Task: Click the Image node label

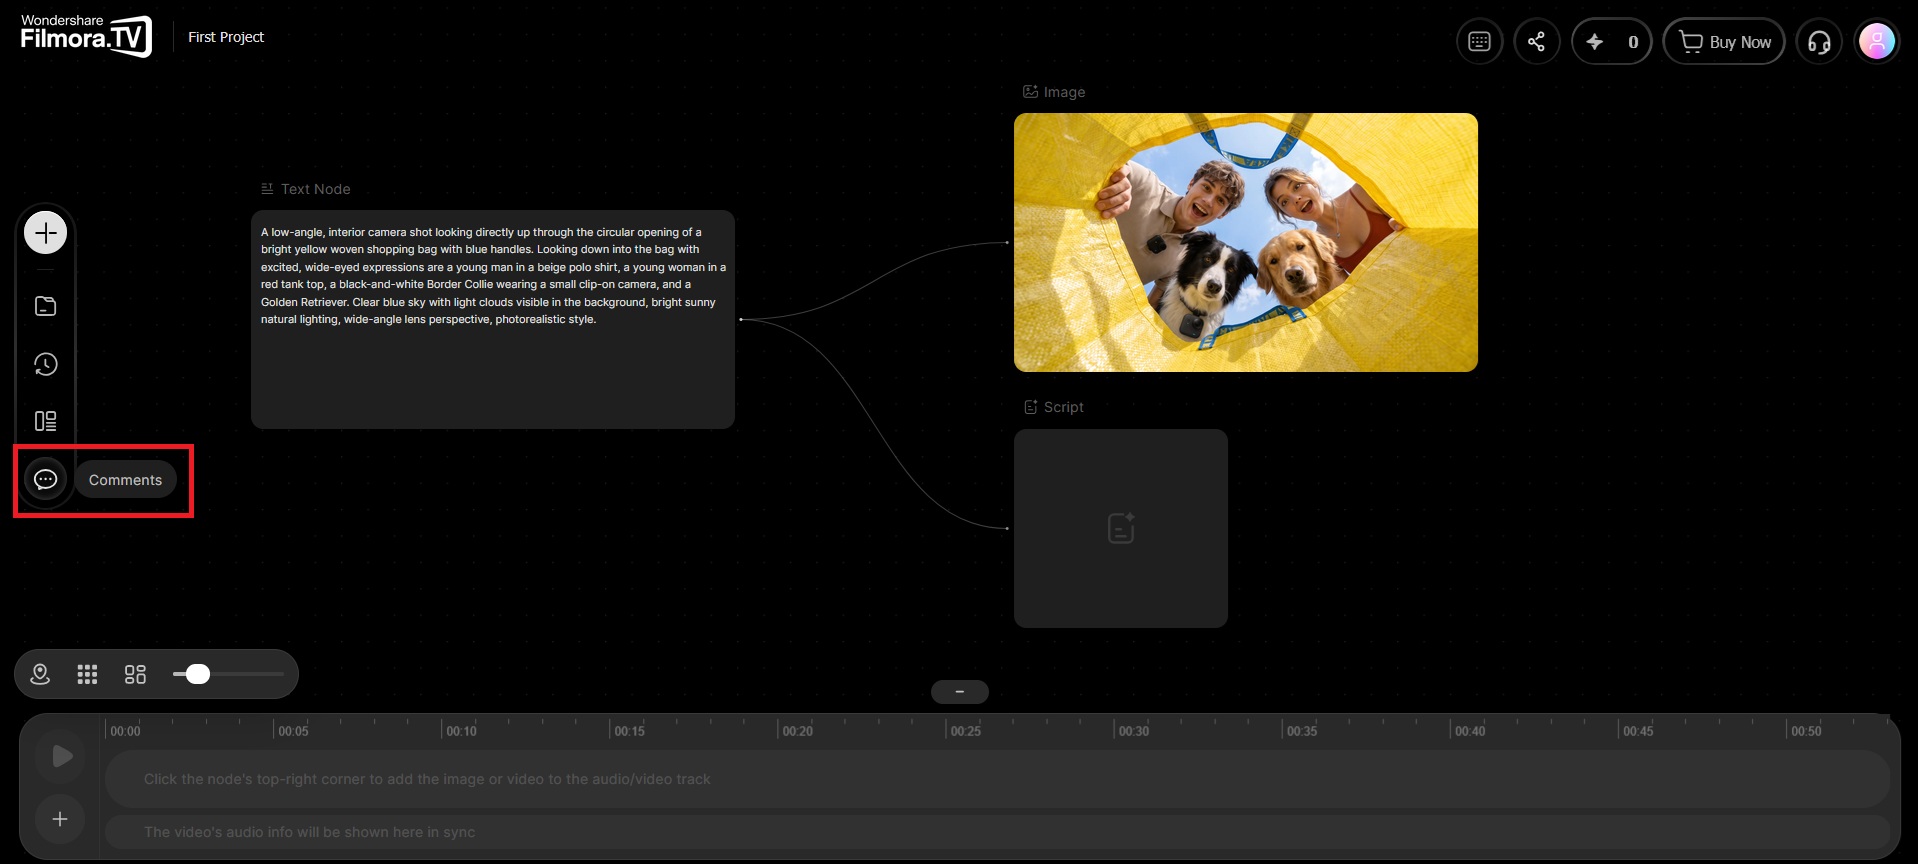Action: (1054, 92)
